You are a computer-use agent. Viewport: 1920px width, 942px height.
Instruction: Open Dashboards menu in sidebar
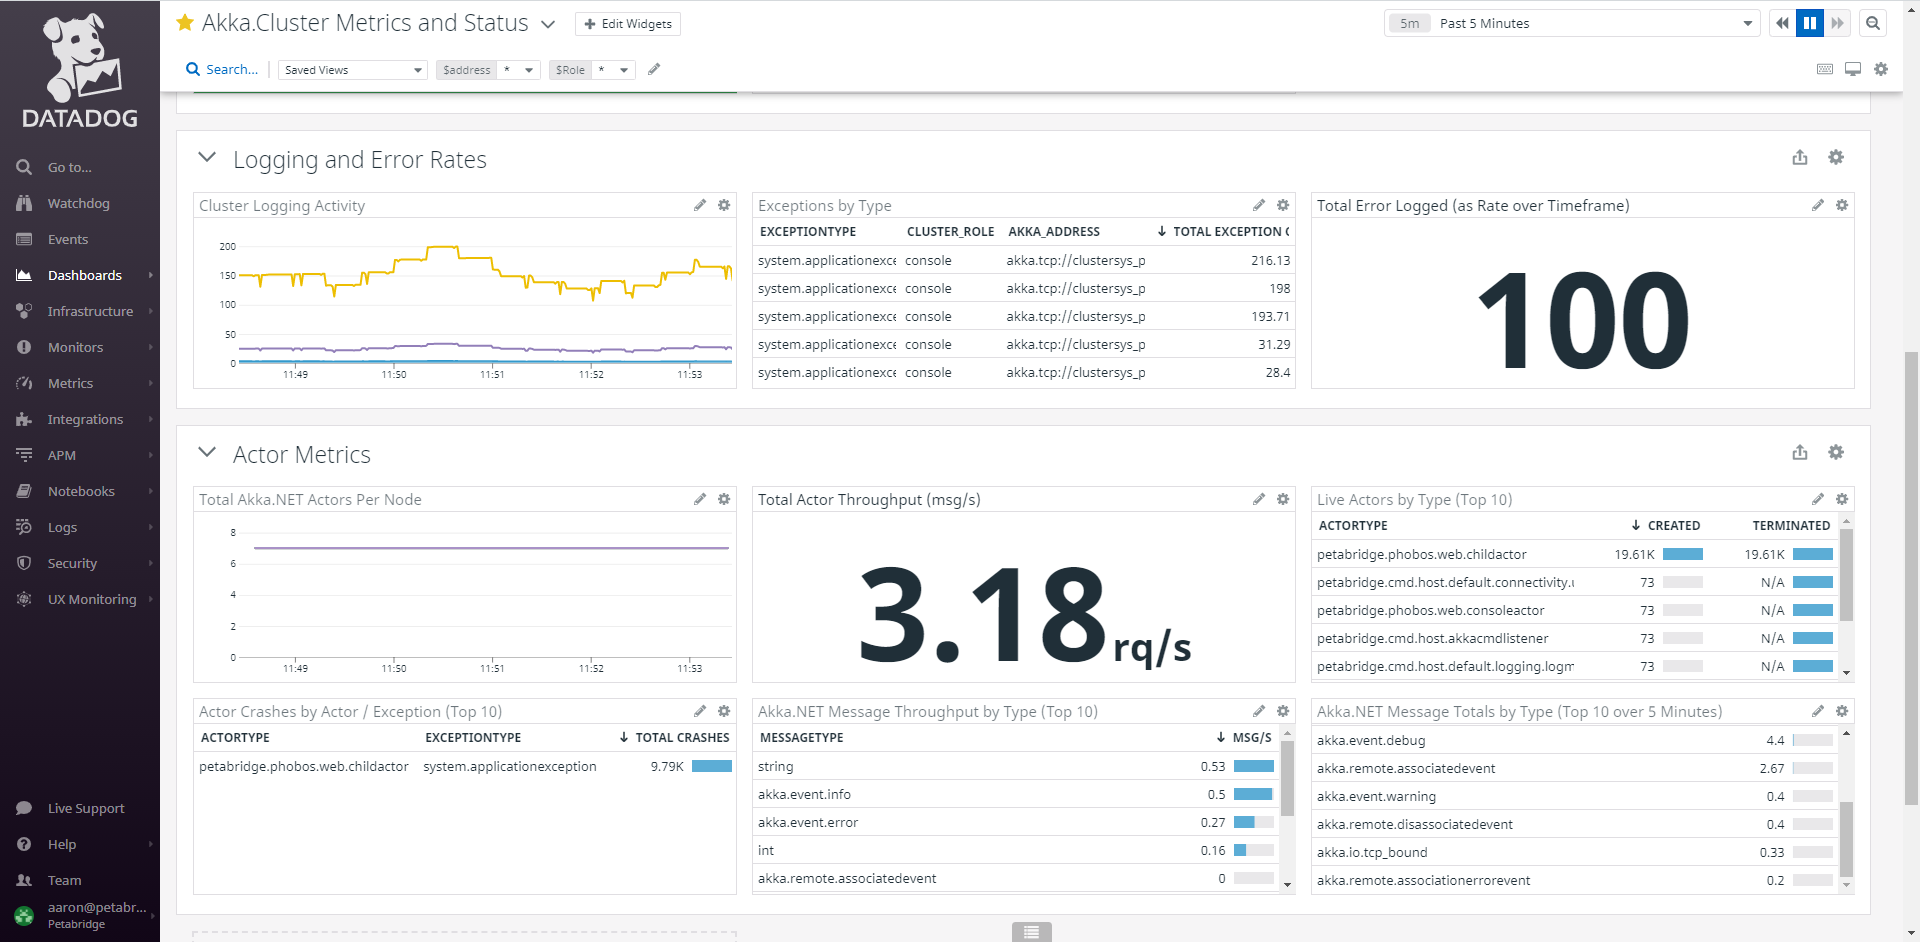[x=80, y=275]
